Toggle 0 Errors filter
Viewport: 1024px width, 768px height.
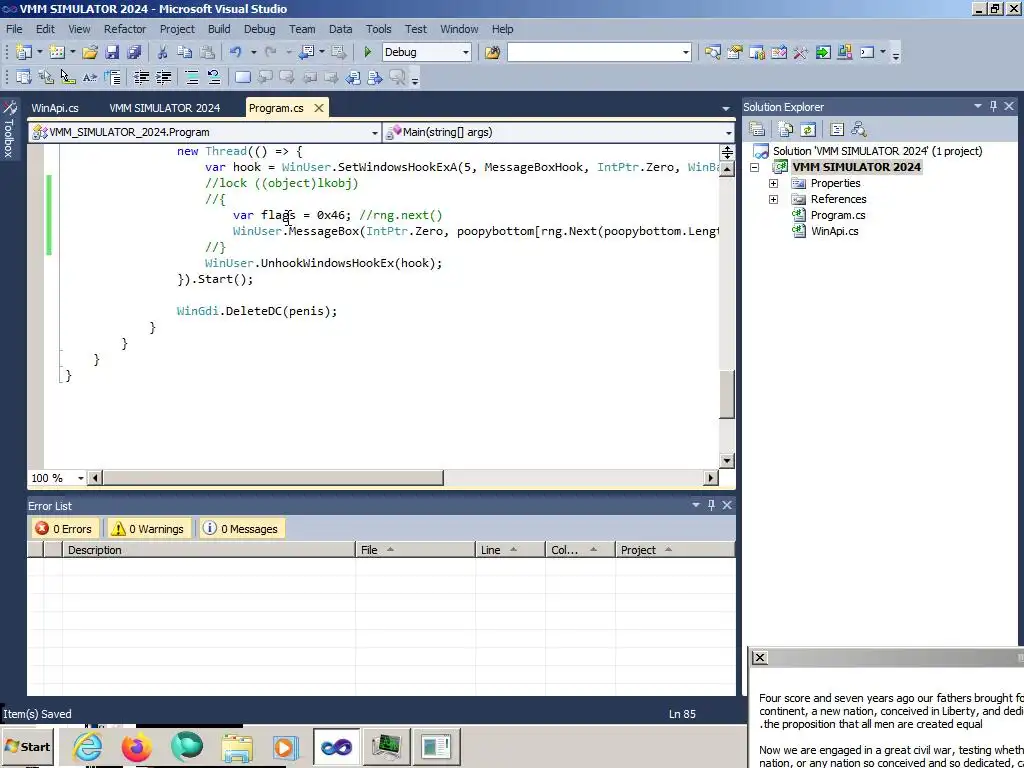coord(63,529)
